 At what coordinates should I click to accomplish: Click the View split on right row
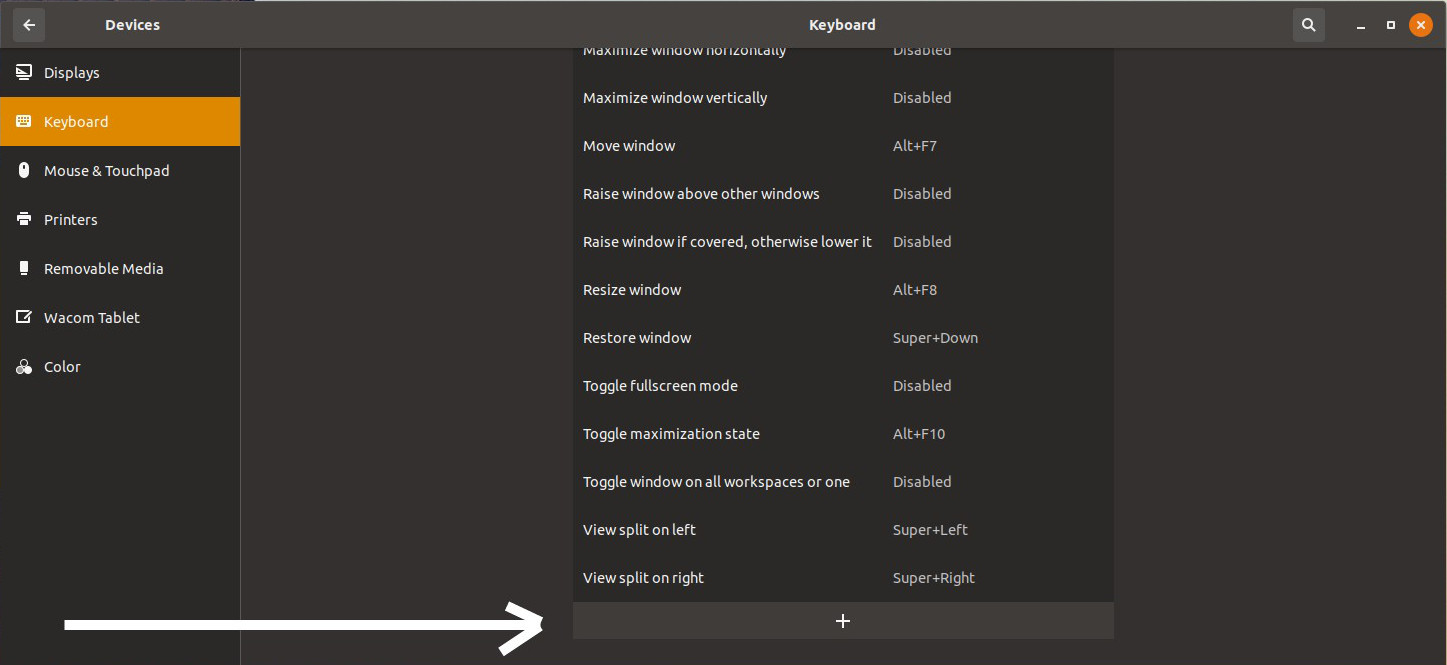pos(842,578)
